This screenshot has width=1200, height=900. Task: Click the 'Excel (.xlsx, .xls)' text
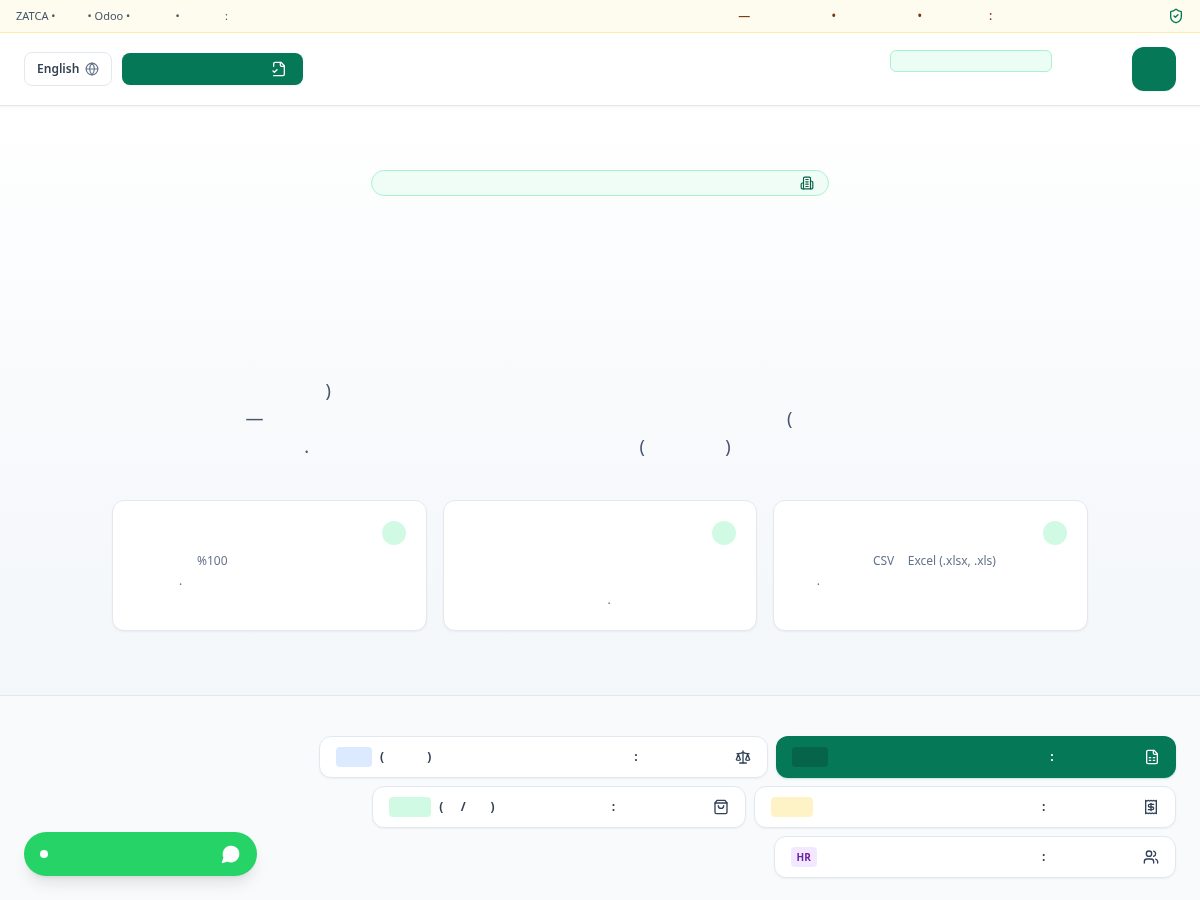click(x=952, y=561)
